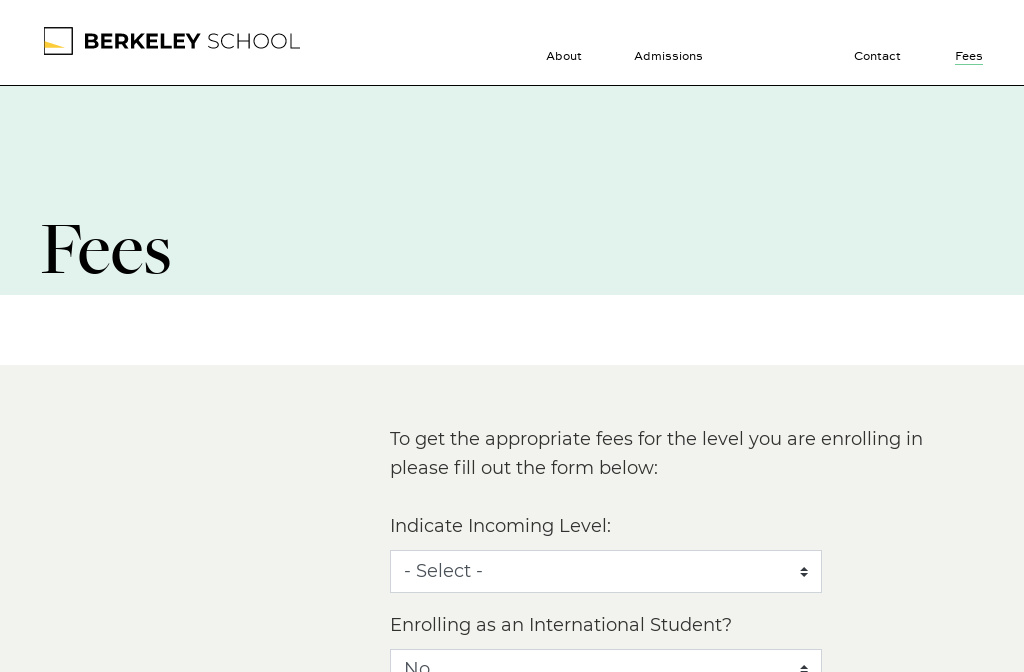Click the mint-green Fees page banner
The image size is (1024, 672).
coord(512,190)
